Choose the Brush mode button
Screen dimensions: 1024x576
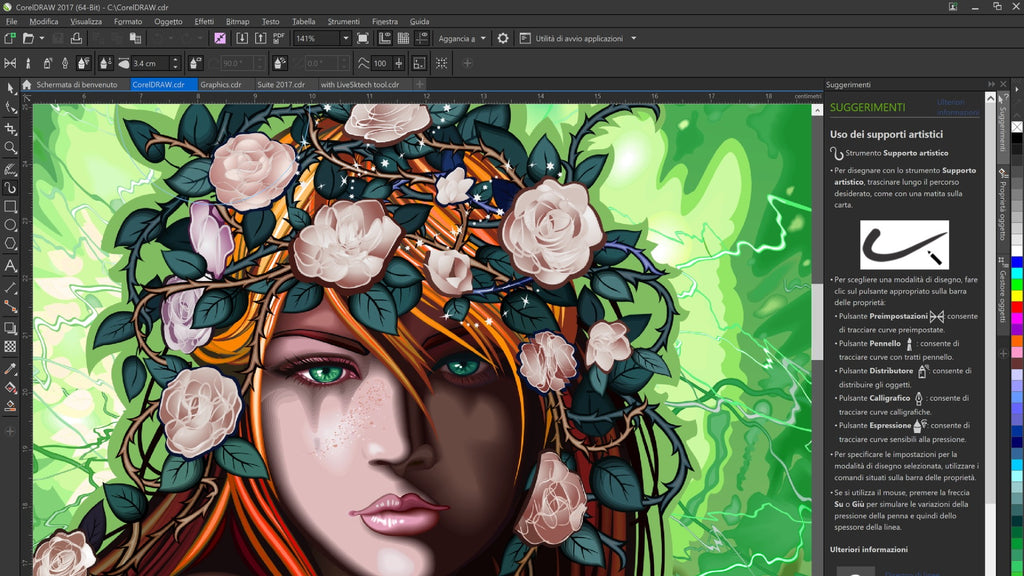[28, 63]
